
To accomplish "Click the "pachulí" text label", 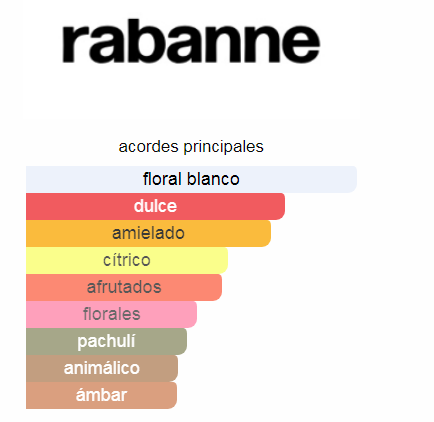I will point(106,342).
